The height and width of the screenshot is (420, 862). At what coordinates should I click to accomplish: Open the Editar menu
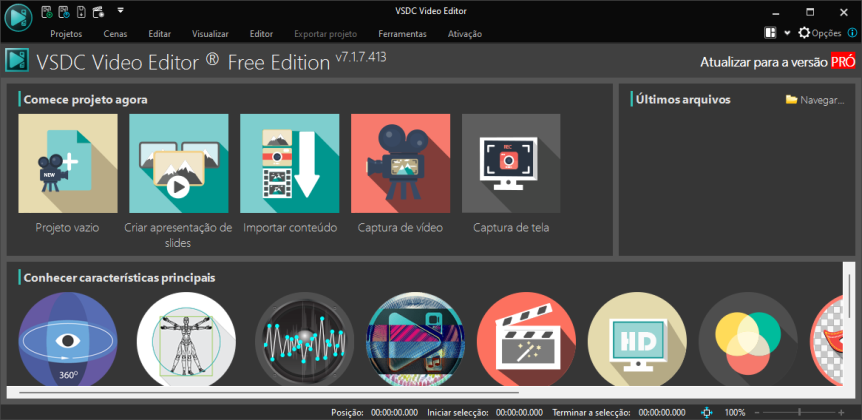click(x=159, y=34)
